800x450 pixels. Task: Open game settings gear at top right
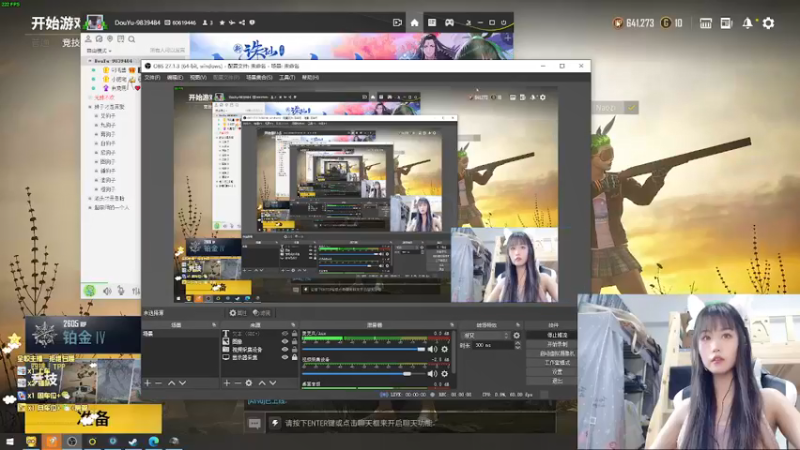pos(768,23)
